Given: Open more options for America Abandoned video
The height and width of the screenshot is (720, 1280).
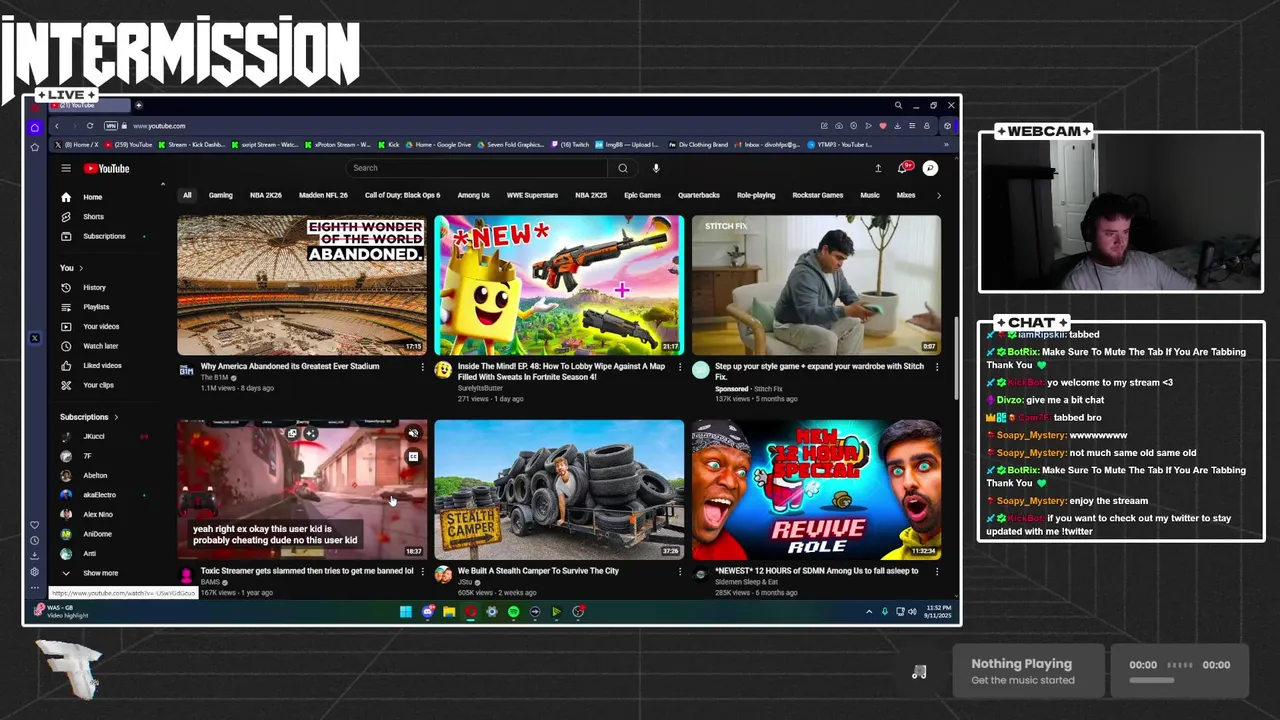Looking at the screenshot, I should coord(422,367).
